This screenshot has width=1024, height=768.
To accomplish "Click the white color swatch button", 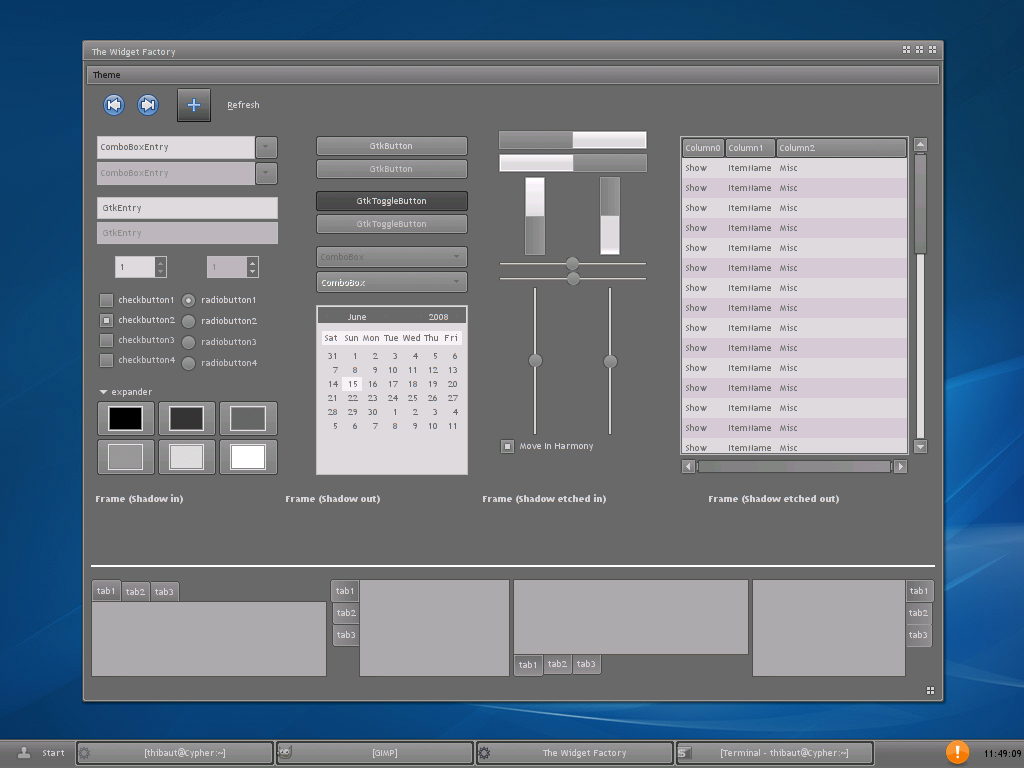I will (248, 456).
